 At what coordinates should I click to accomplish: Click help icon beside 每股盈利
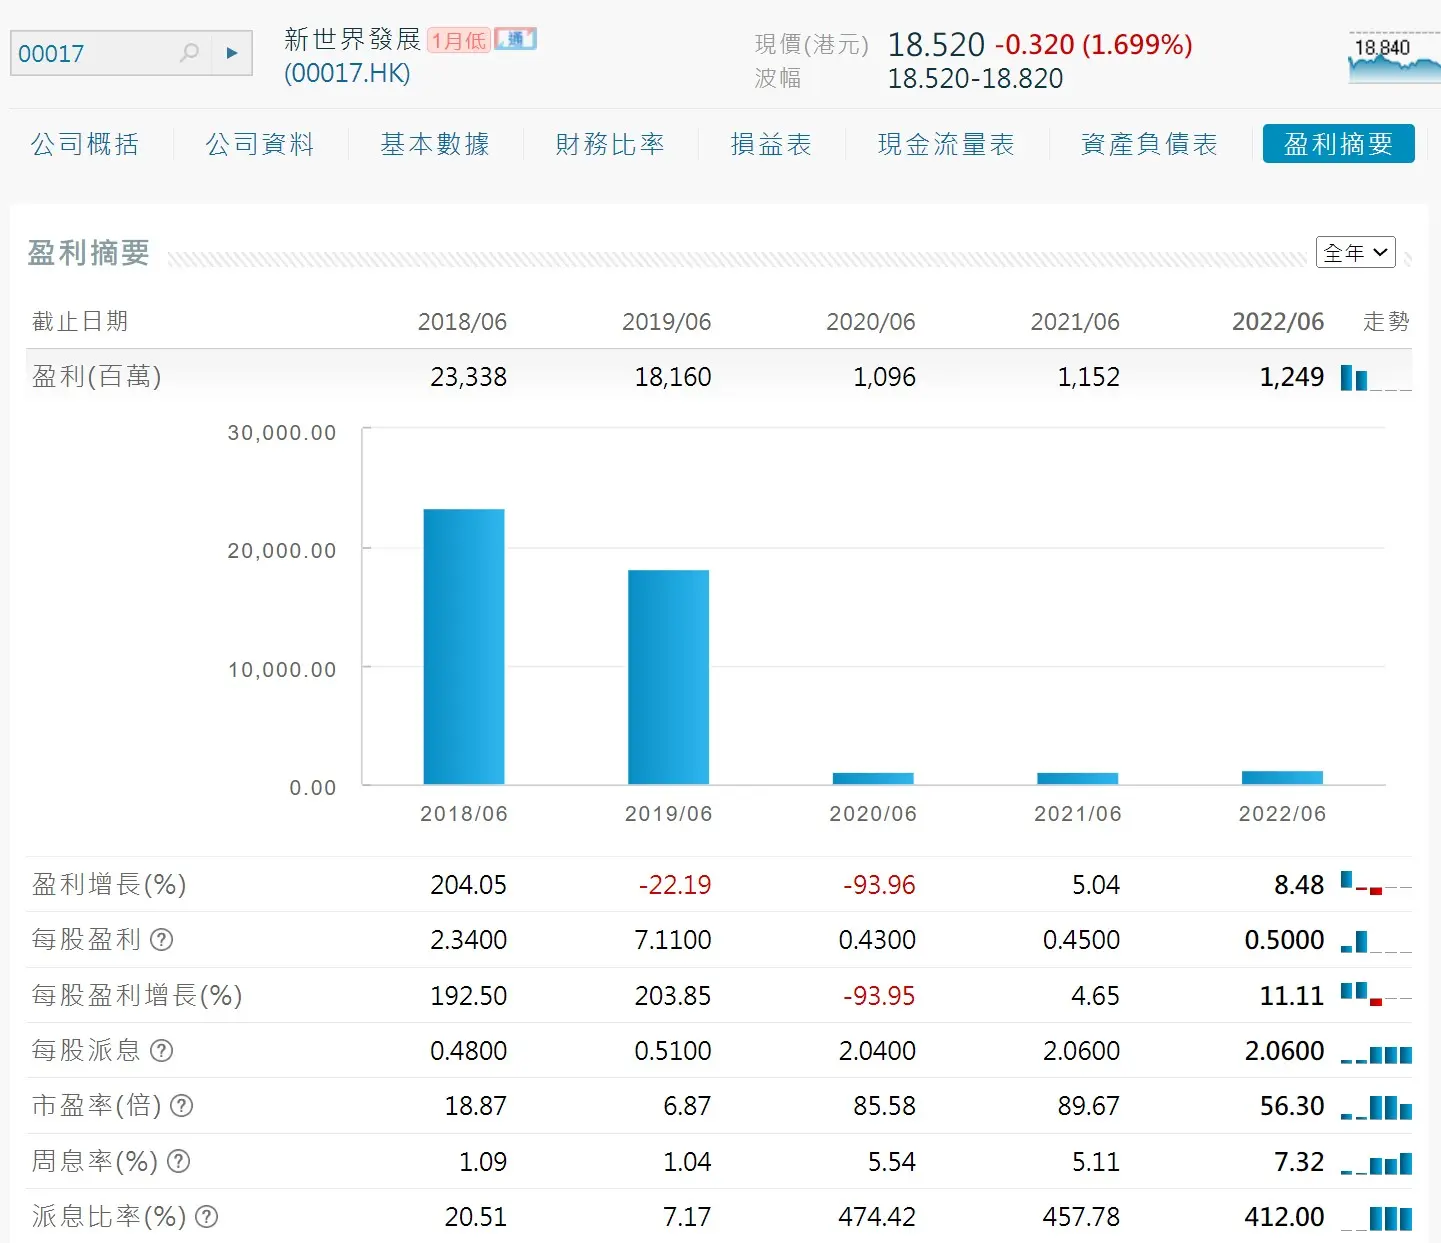click(161, 940)
